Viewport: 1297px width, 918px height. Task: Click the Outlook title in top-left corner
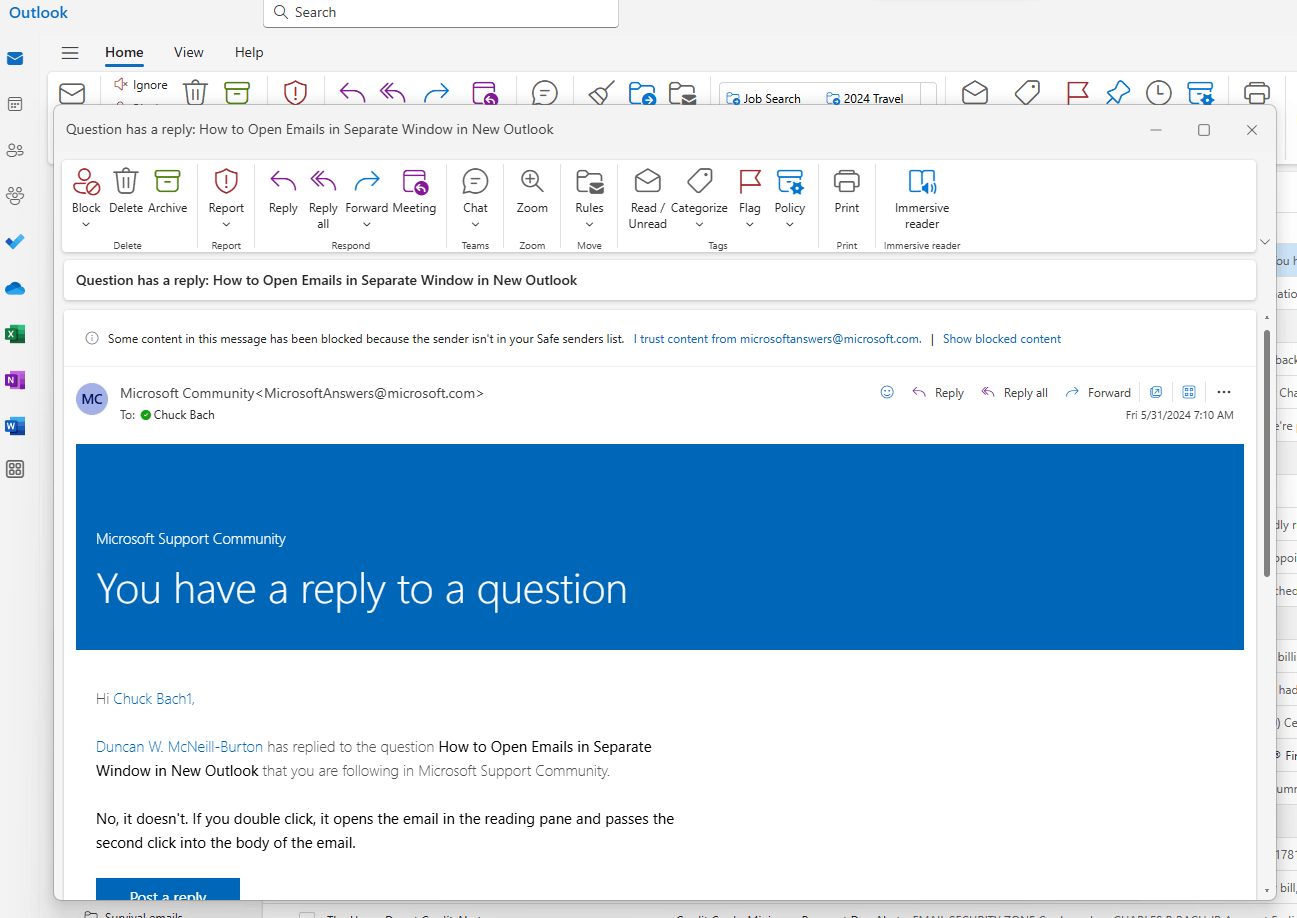click(x=39, y=12)
